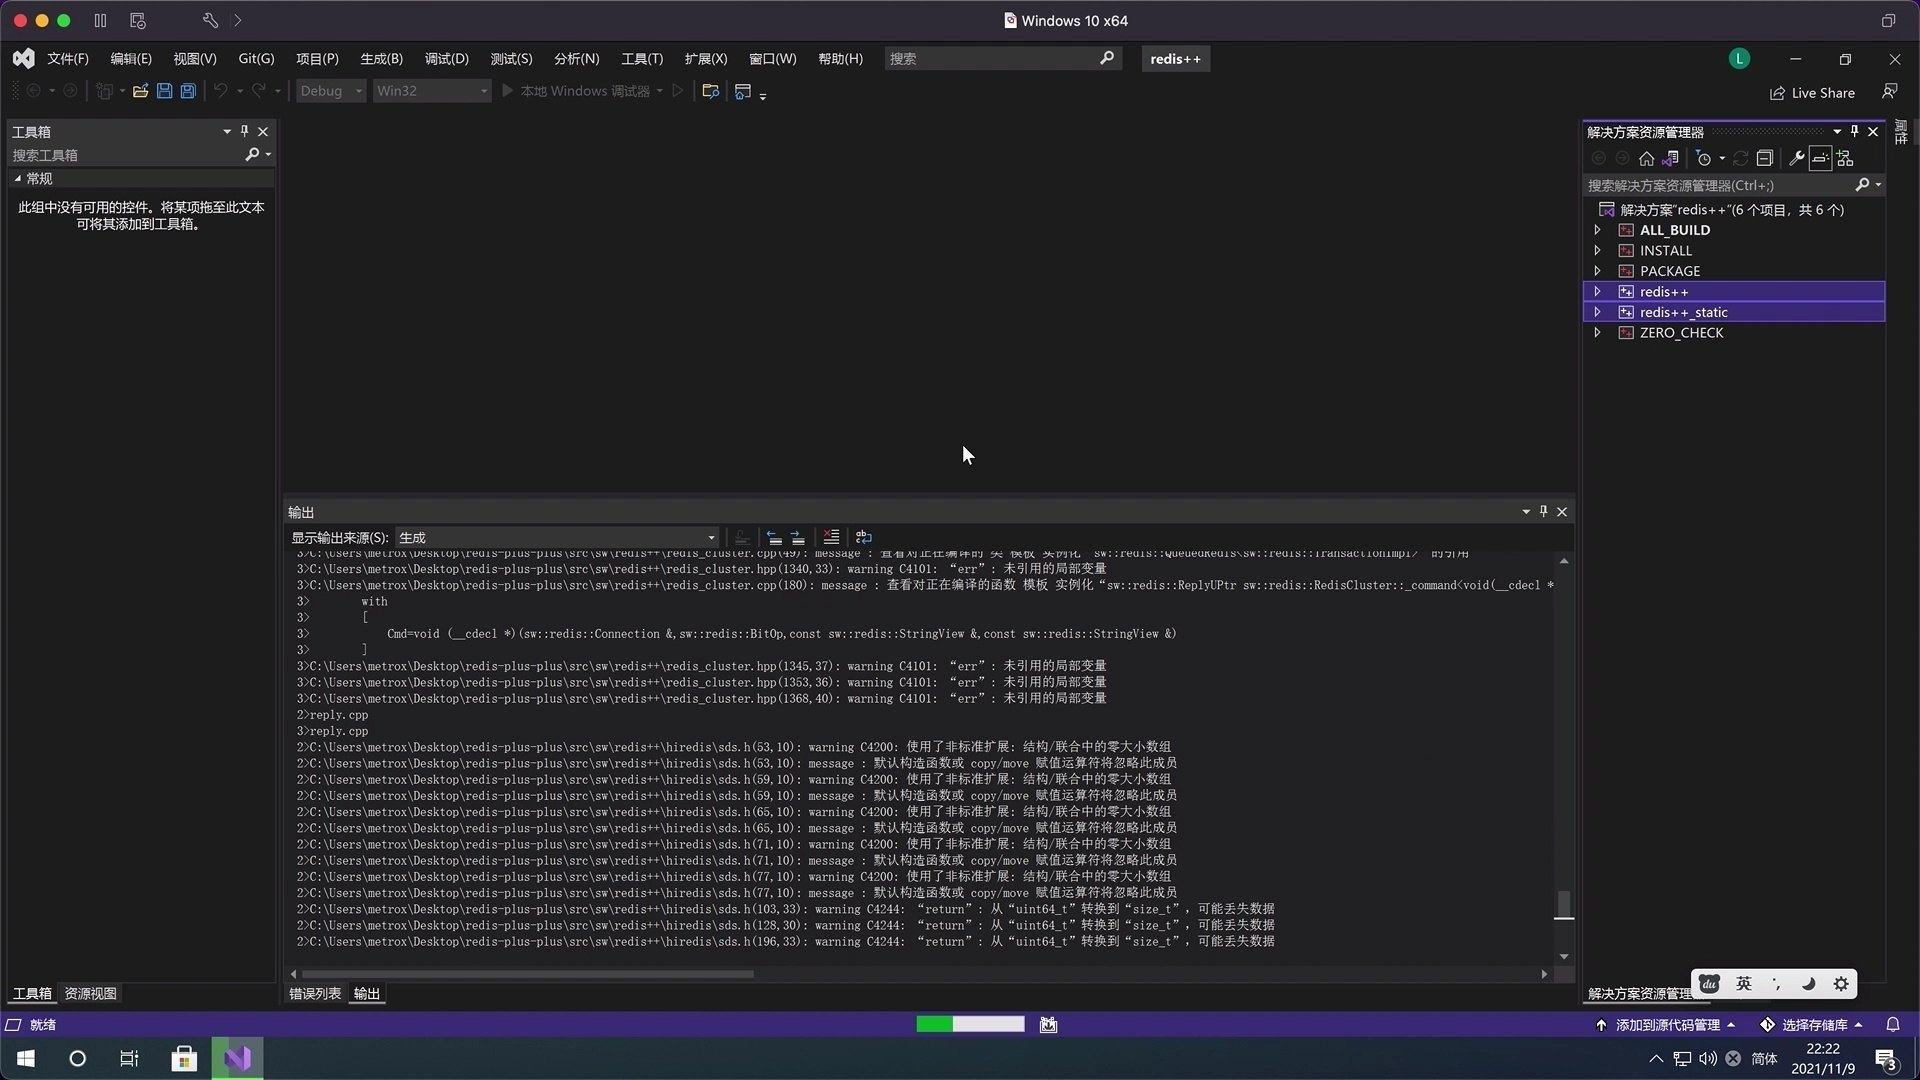Collapse the 常规 toolbox group
Image resolution: width=1920 pixels, height=1080 pixels.
tap(18, 179)
